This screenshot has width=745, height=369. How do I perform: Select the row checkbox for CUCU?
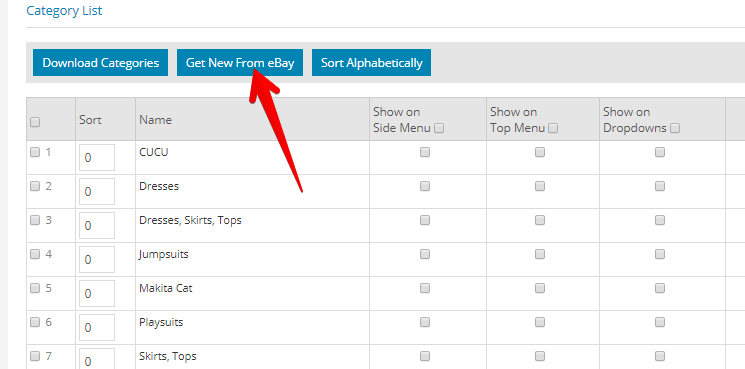pyautogui.click(x=35, y=152)
